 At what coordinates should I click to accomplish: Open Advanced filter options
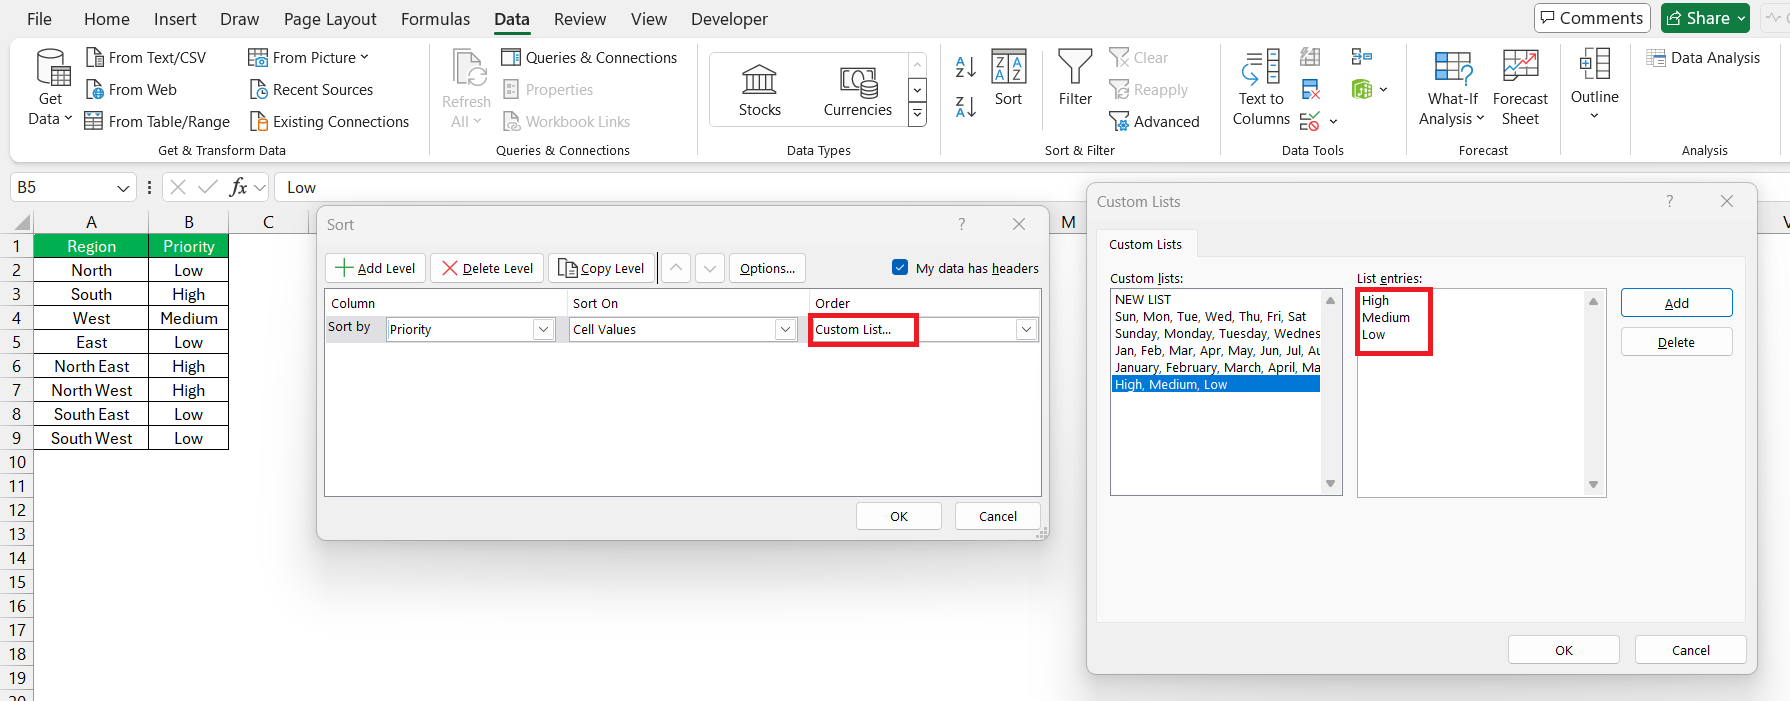(1155, 122)
